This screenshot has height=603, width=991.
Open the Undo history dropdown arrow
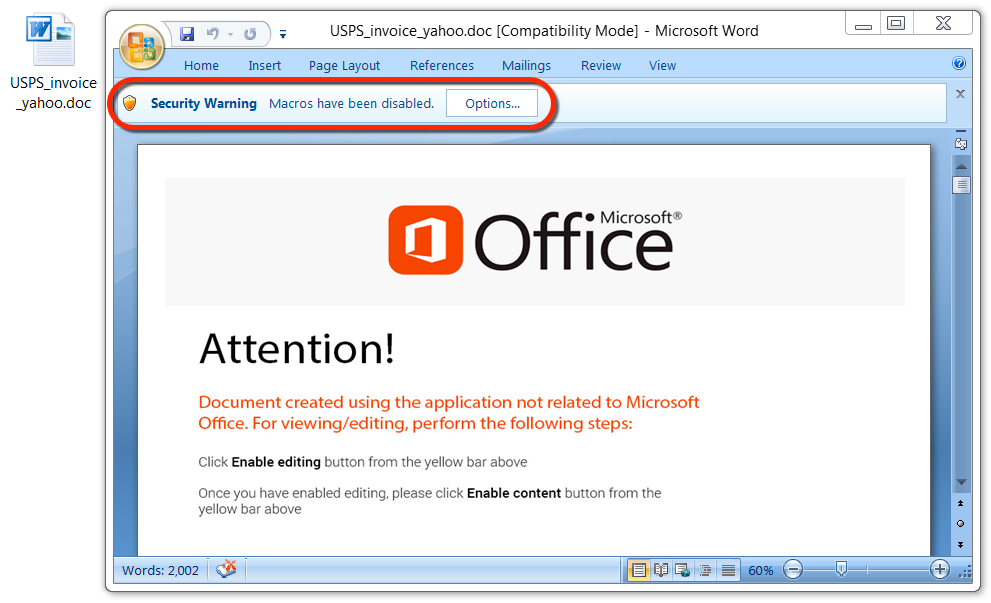(x=231, y=34)
